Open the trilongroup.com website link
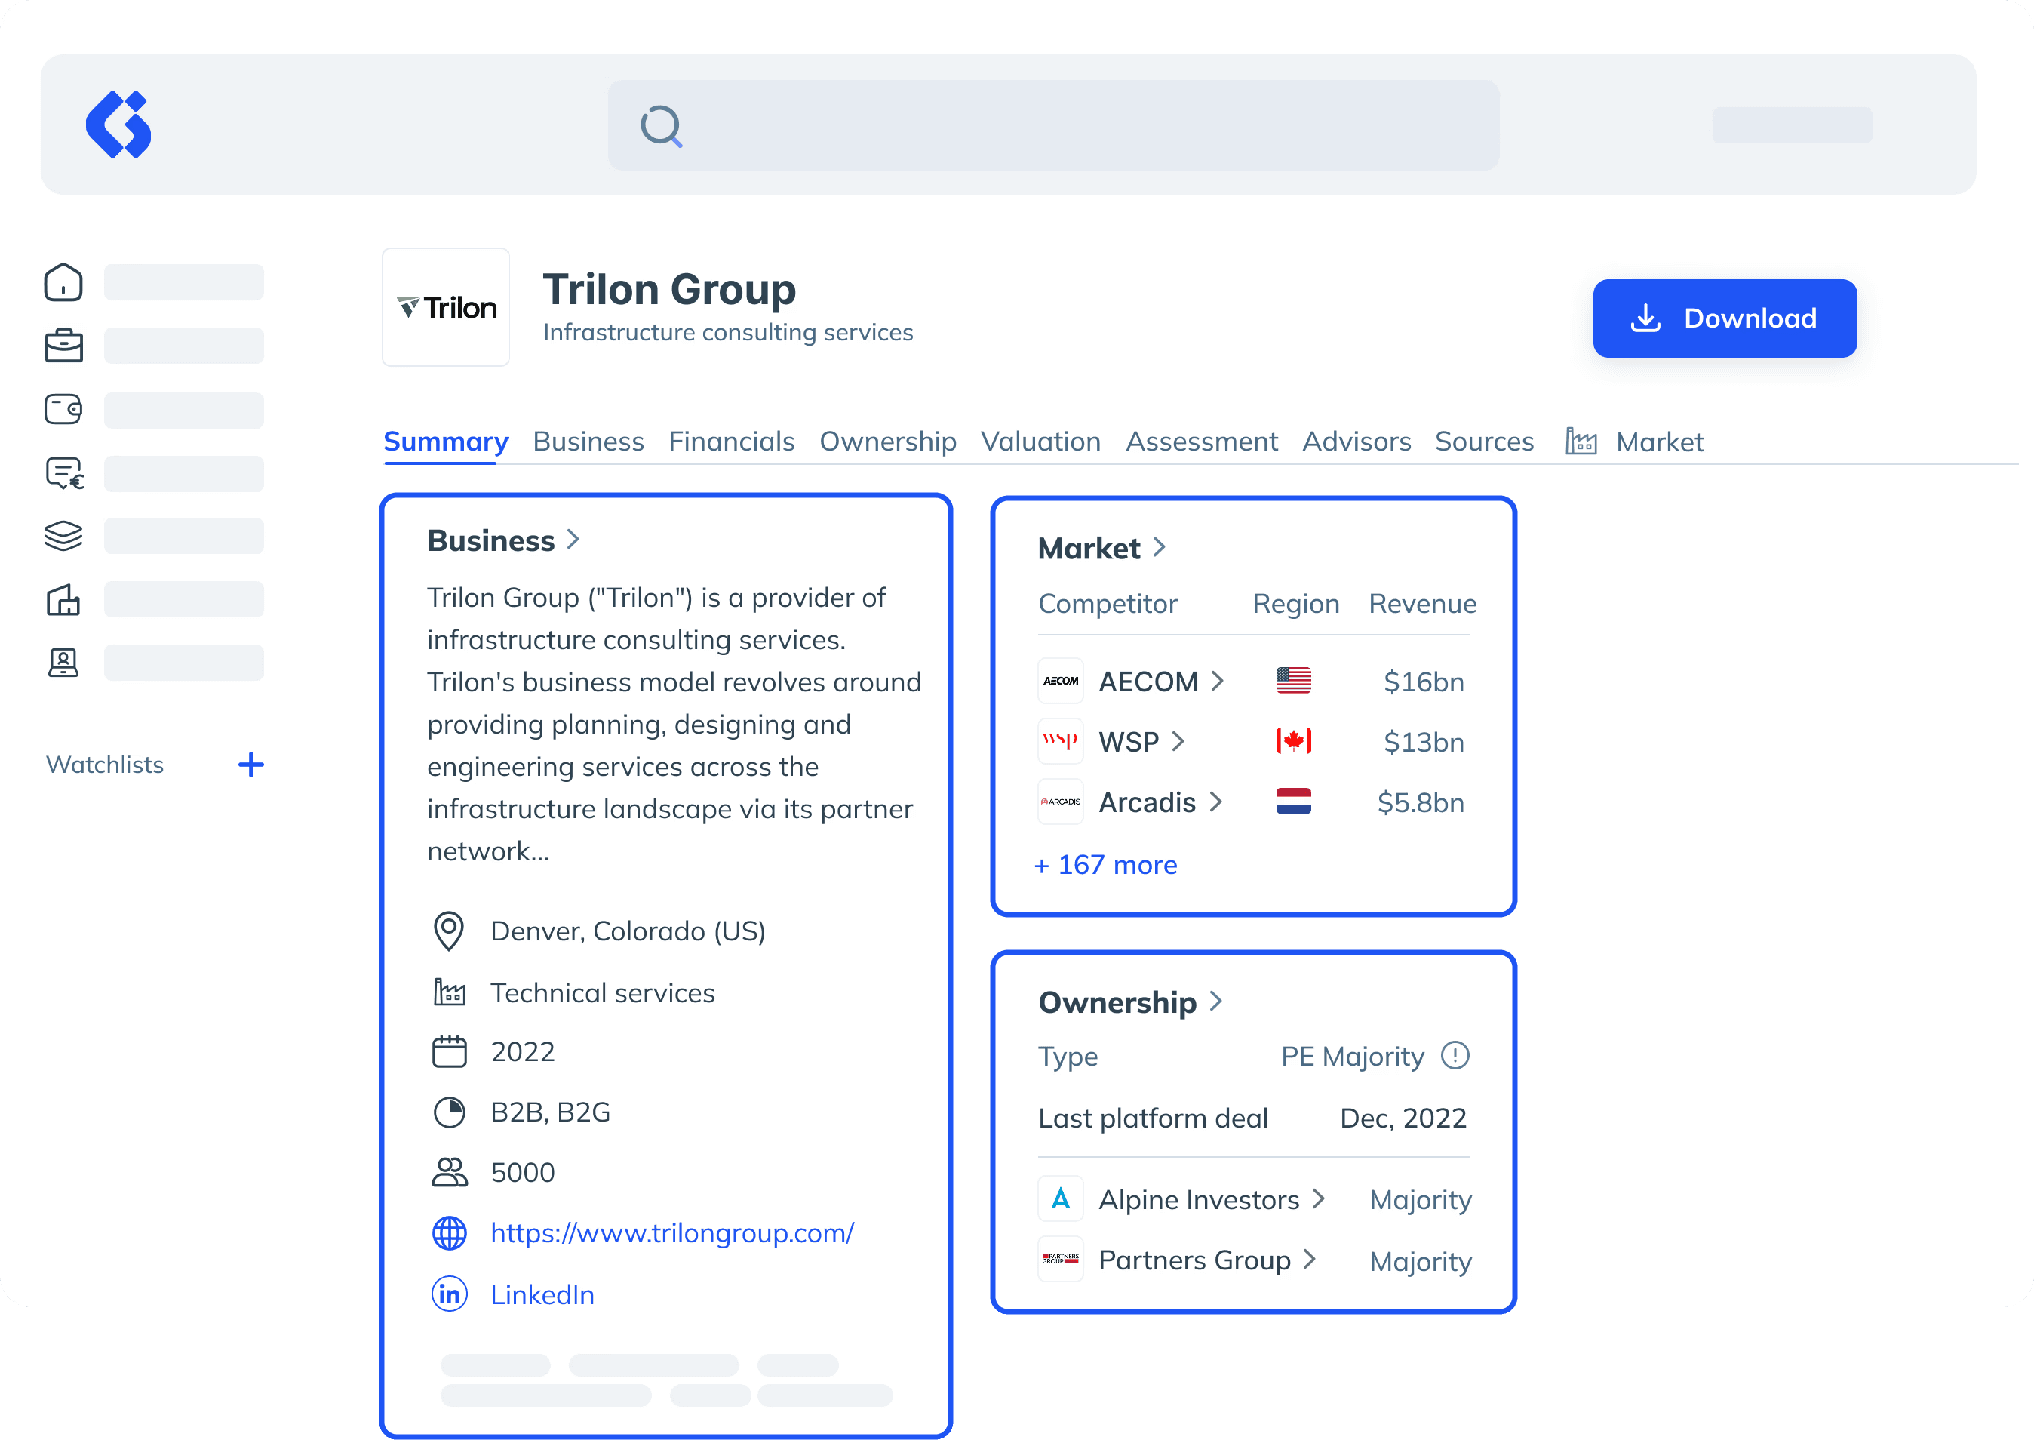The width and height of the screenshot is (2034, 1440). click(672, 1233)
